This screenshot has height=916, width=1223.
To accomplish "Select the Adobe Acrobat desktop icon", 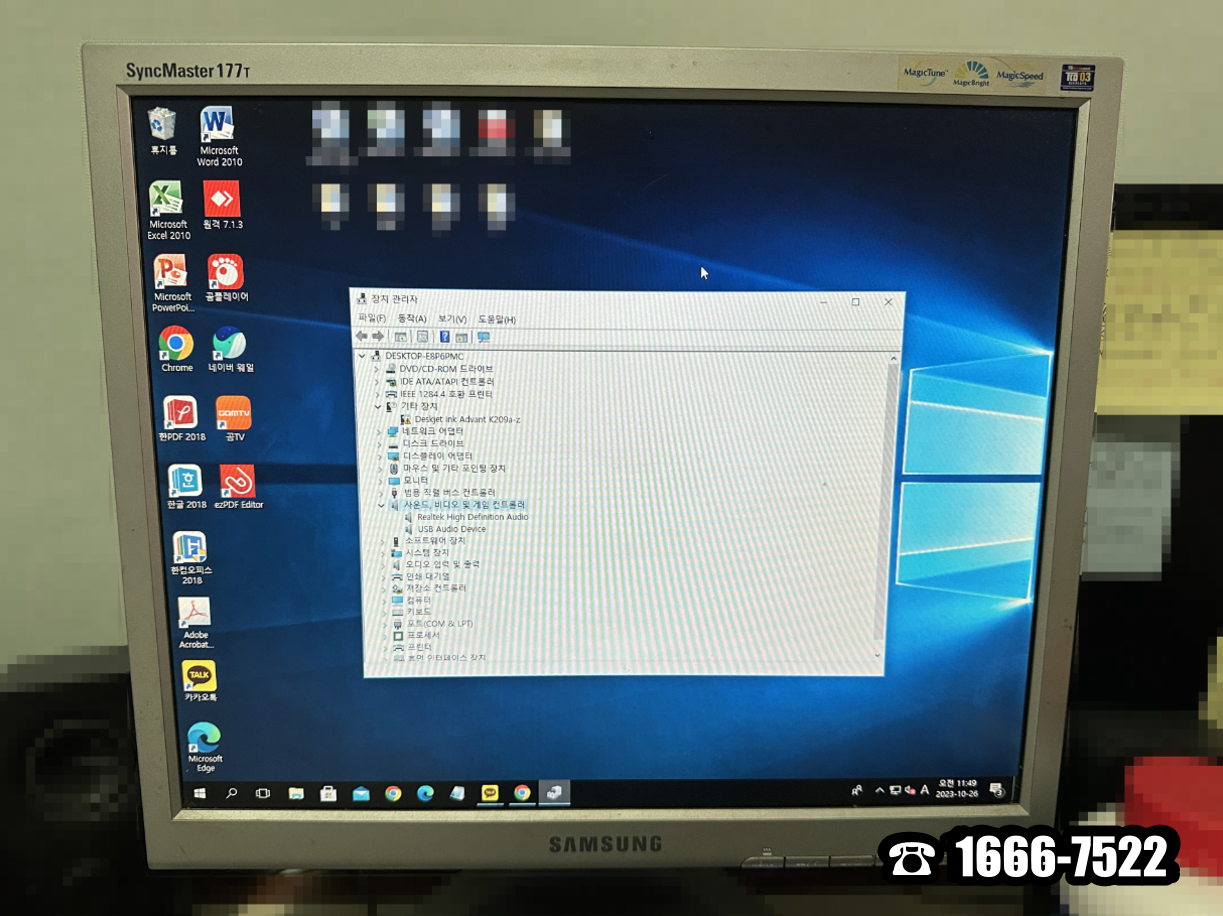I will (195, 624).
